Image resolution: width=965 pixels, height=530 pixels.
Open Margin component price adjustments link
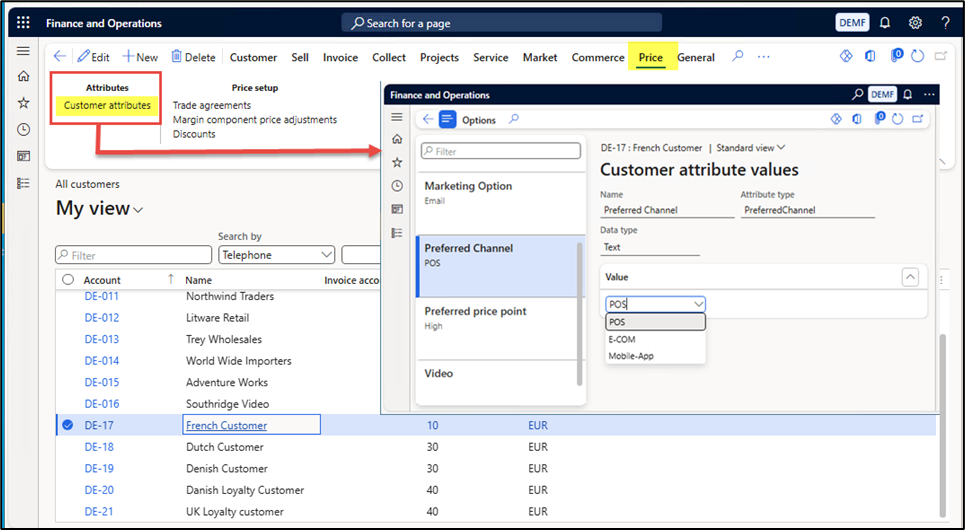coord(255,119)
